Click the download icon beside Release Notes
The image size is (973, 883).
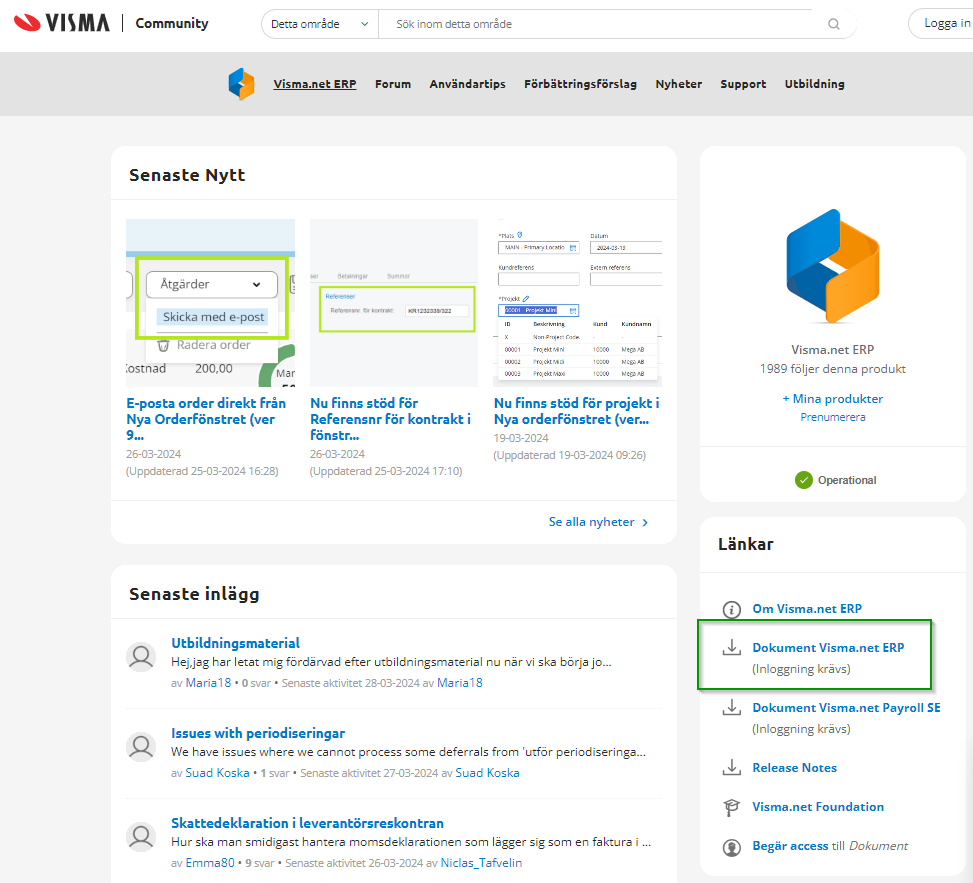click(732, 768)
